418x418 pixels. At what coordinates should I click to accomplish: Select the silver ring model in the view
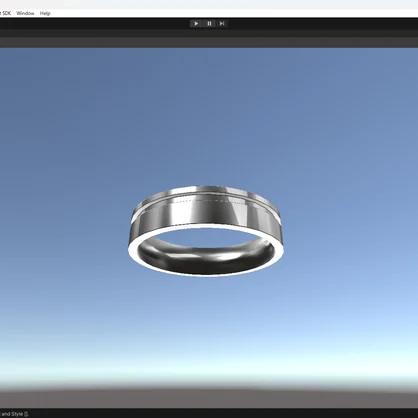point(206,231)
